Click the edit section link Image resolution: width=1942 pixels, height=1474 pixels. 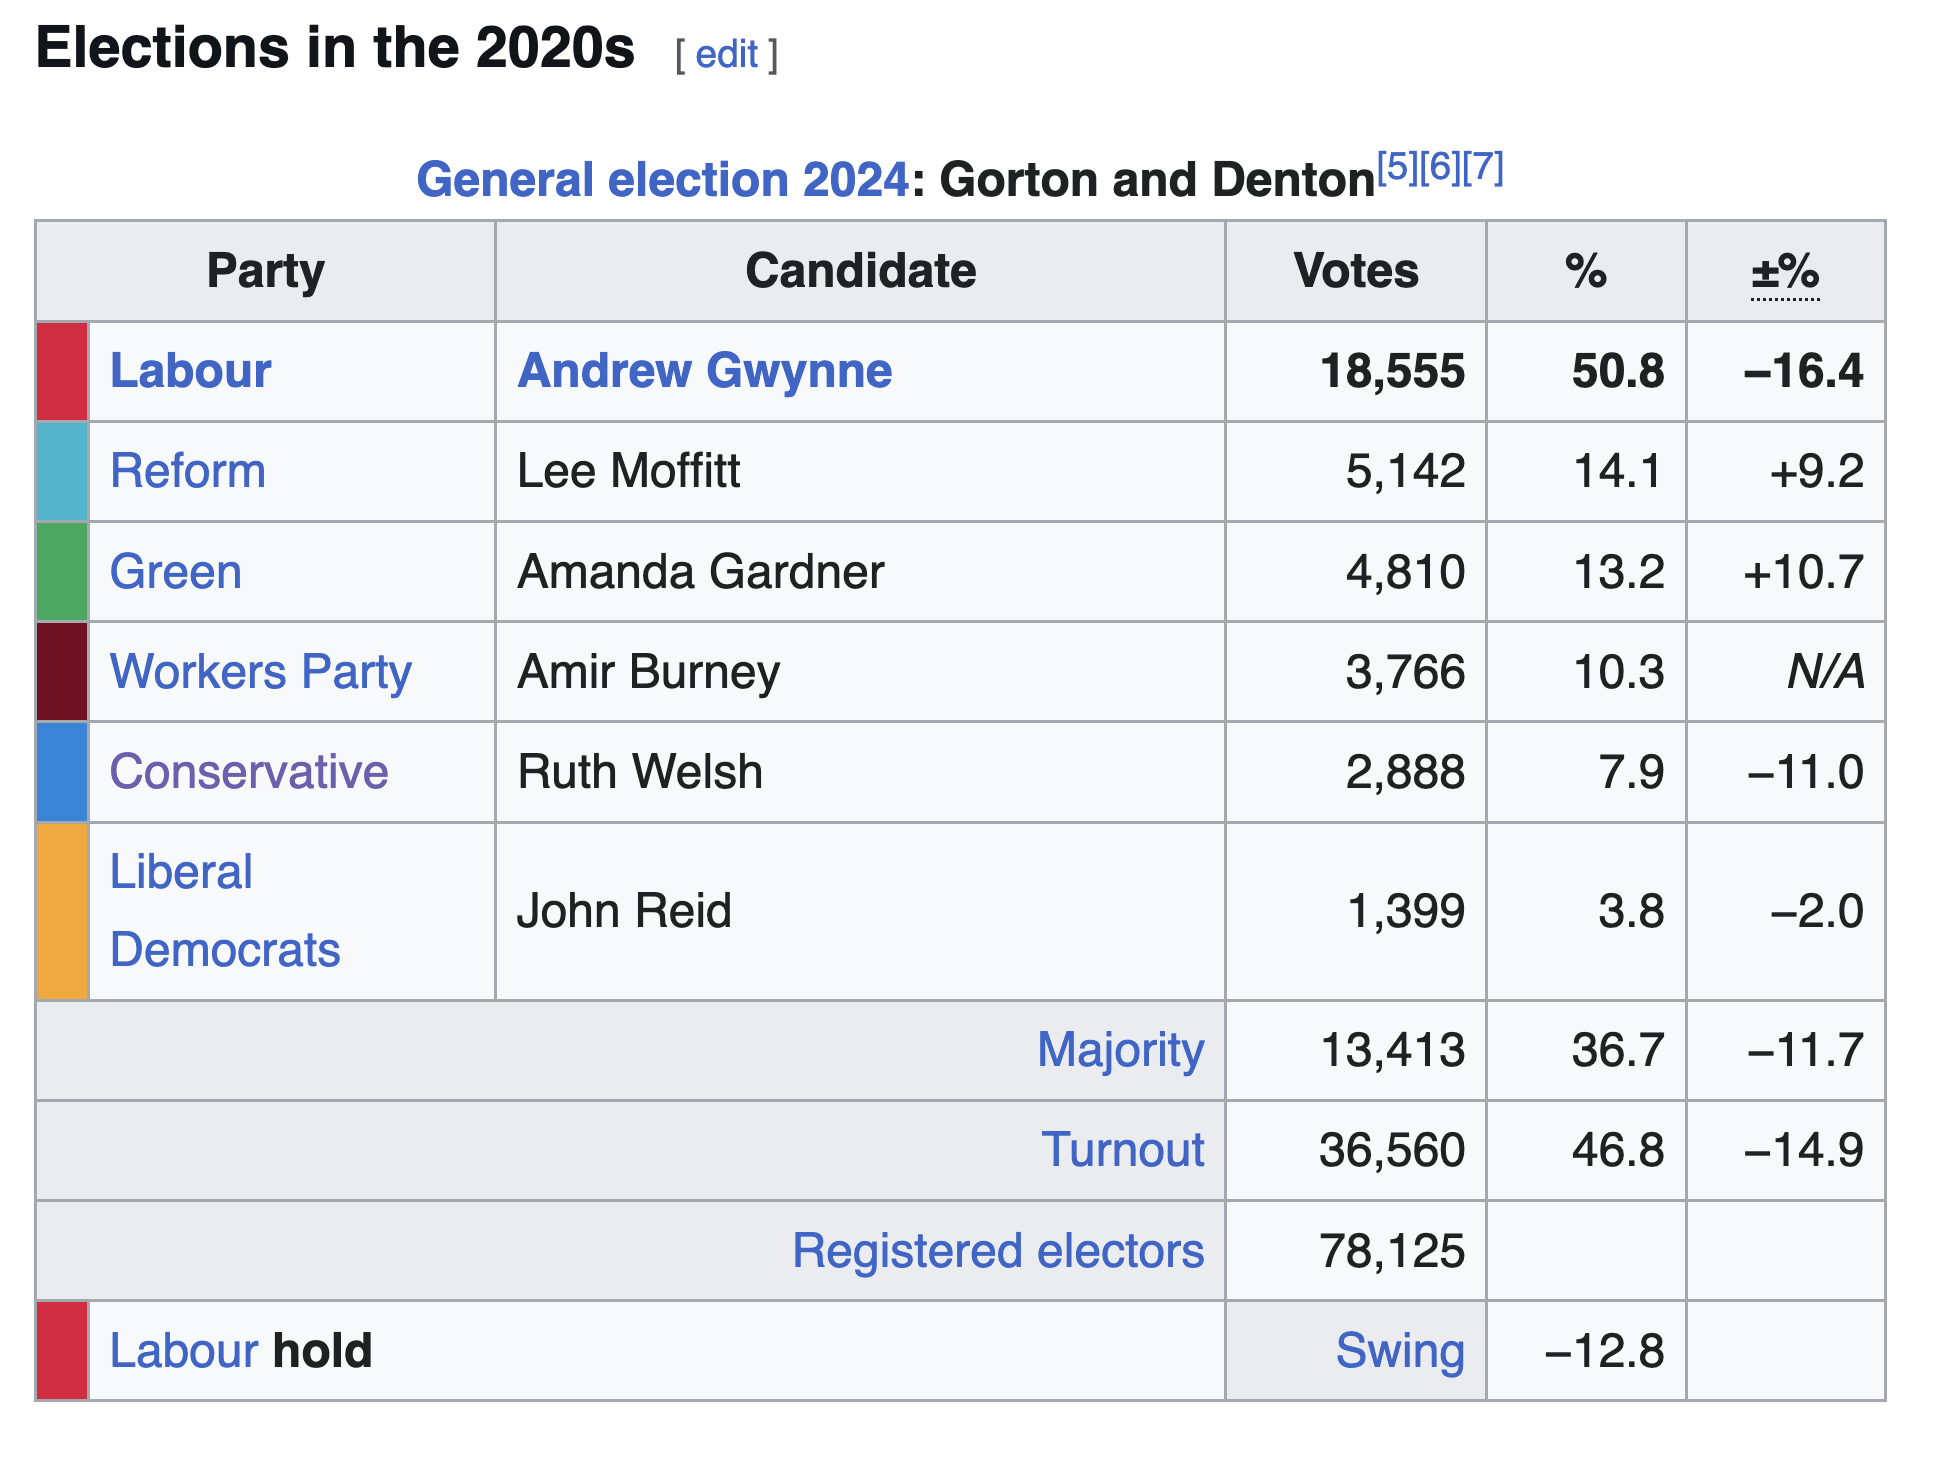726,54
